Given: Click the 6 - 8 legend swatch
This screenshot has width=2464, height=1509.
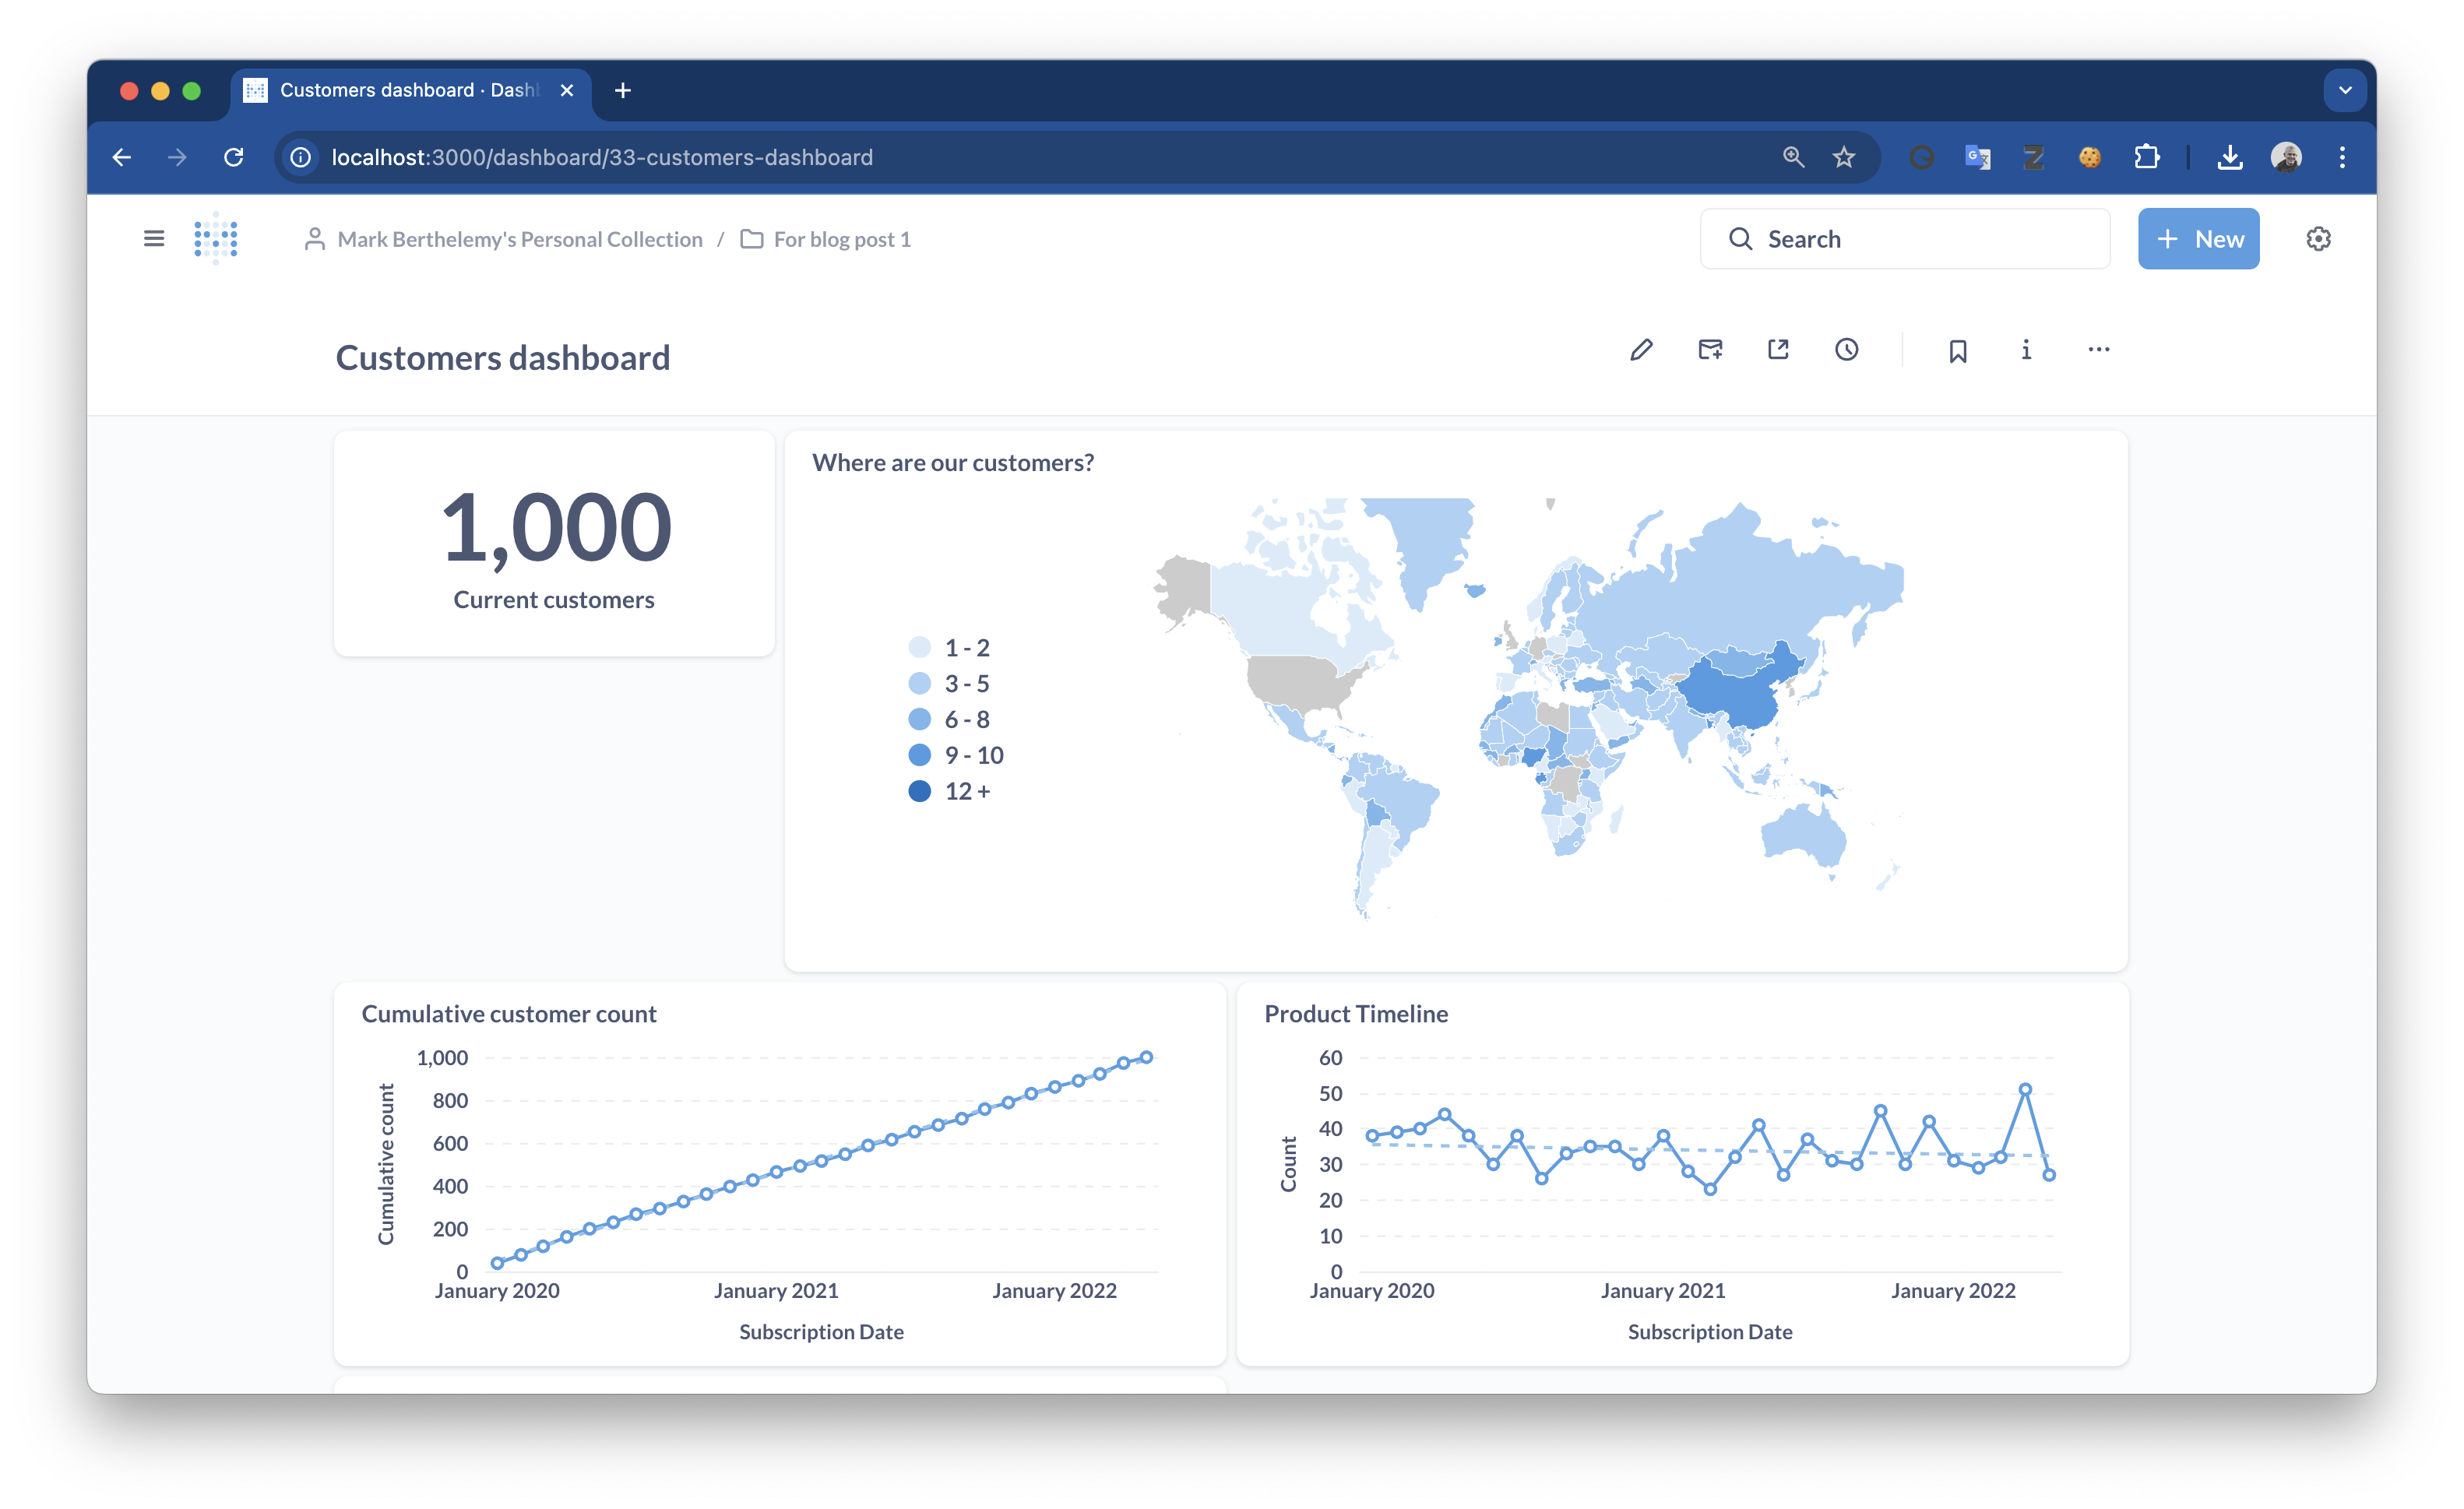Looking at the screenshot, I should pyautogui.click(x=919, y=719).
